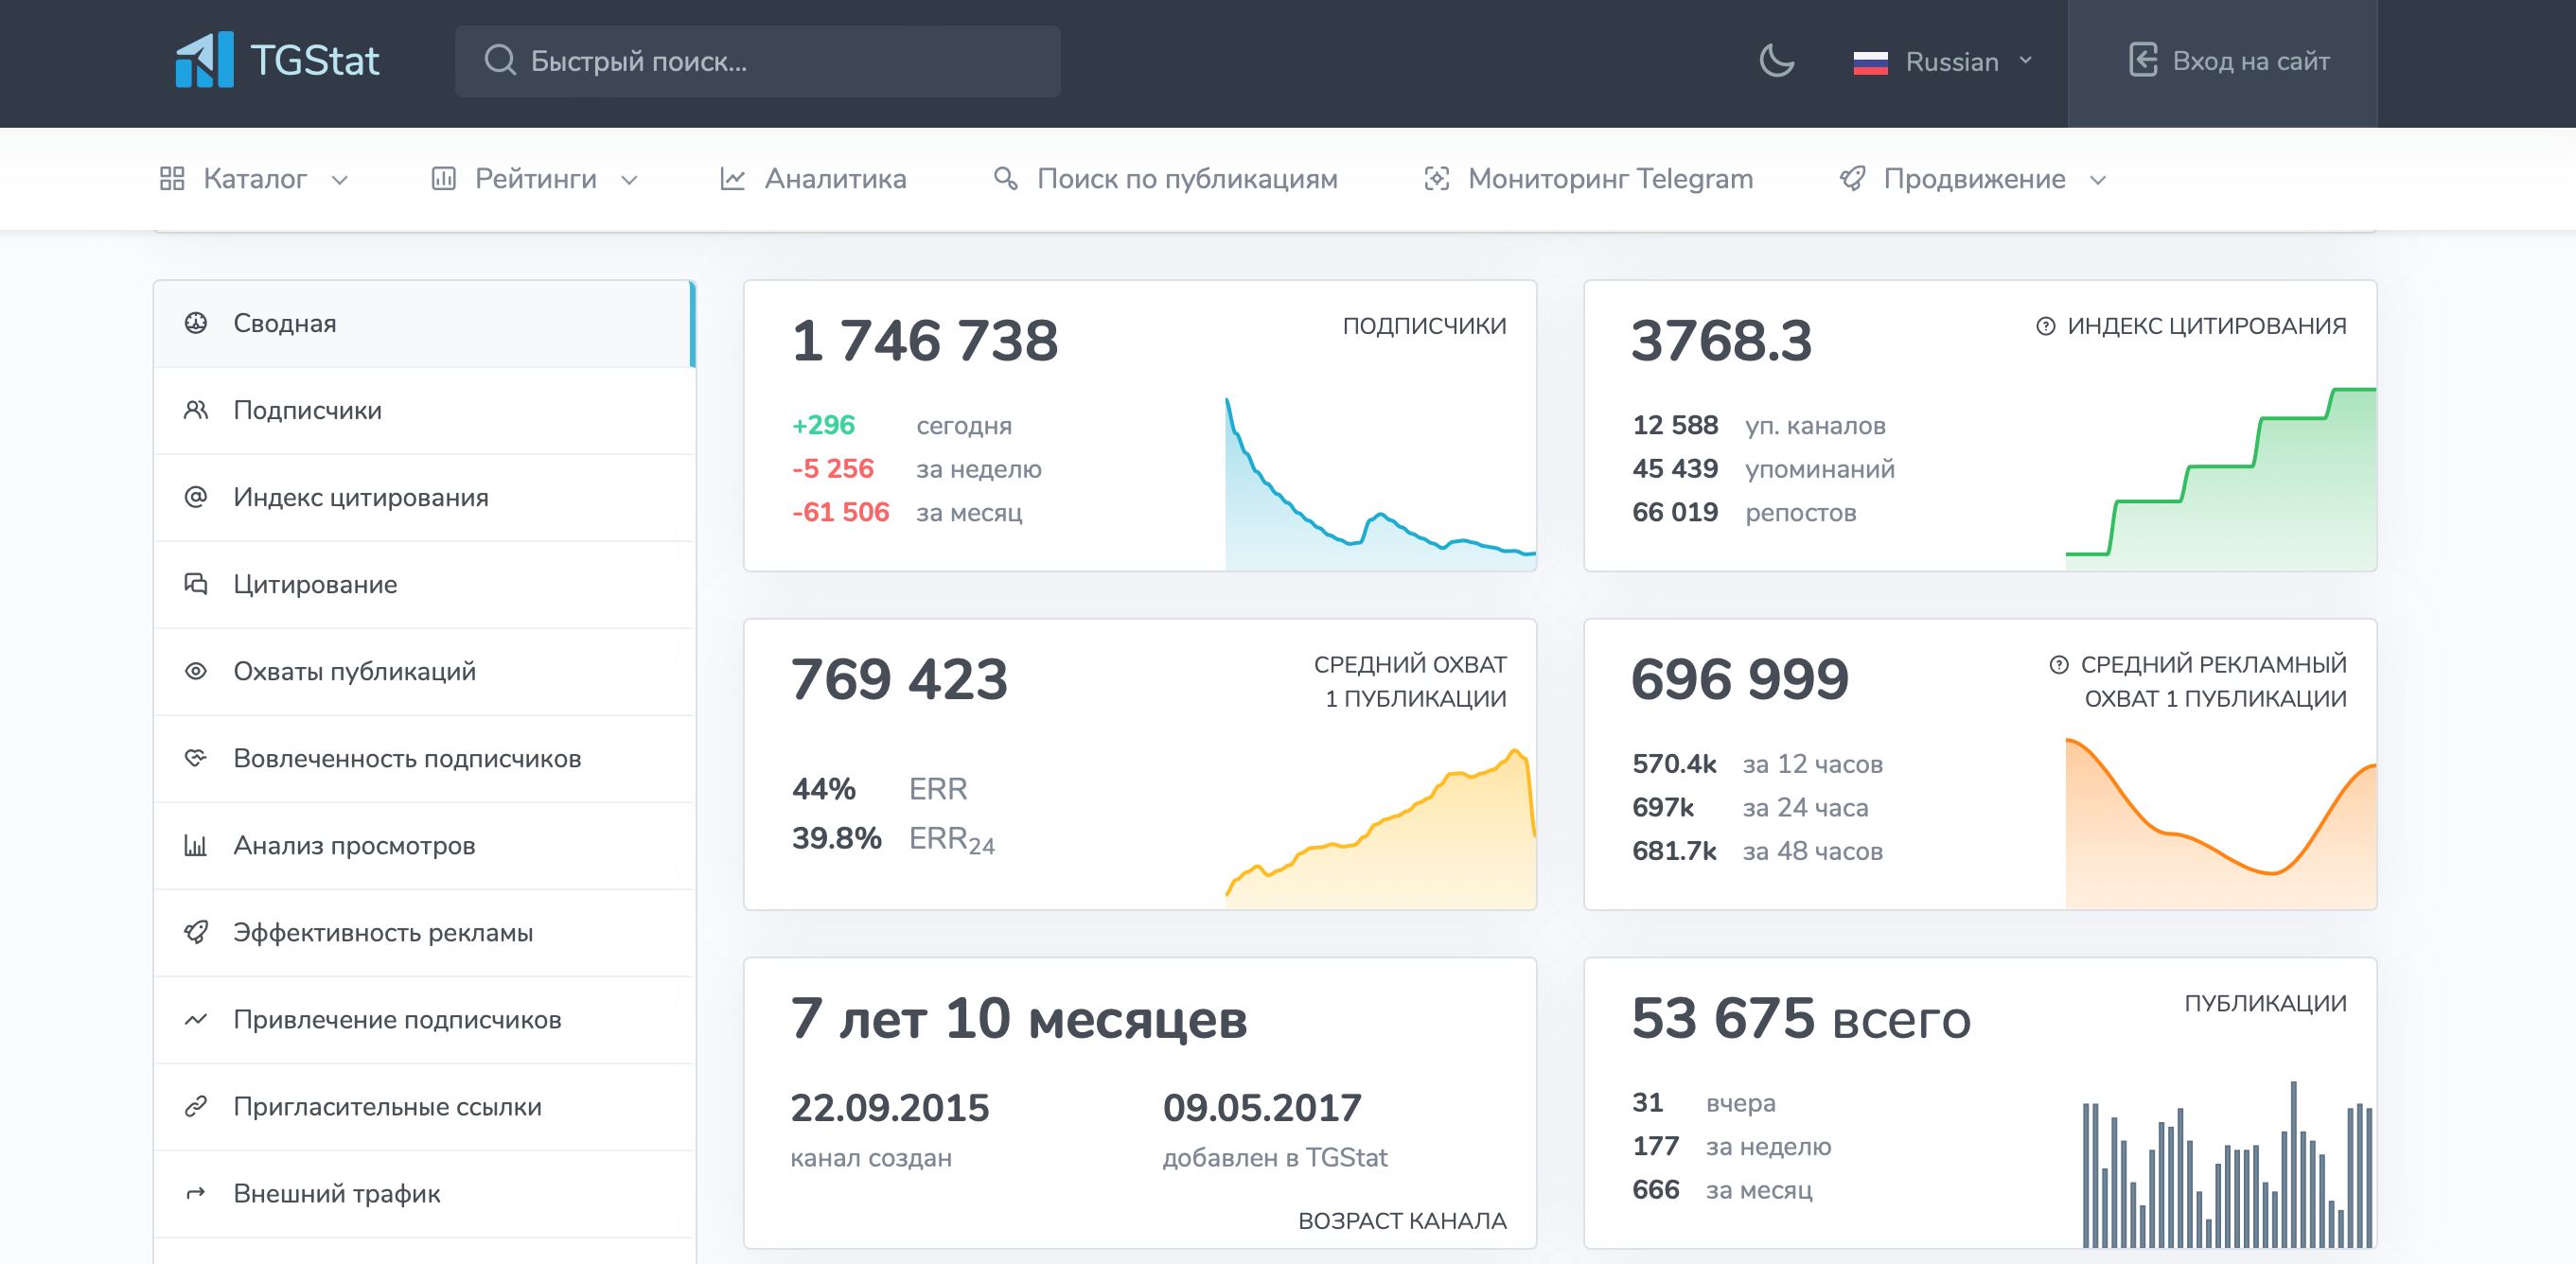Open the Подписчики sidebar section

coord(424,411)
